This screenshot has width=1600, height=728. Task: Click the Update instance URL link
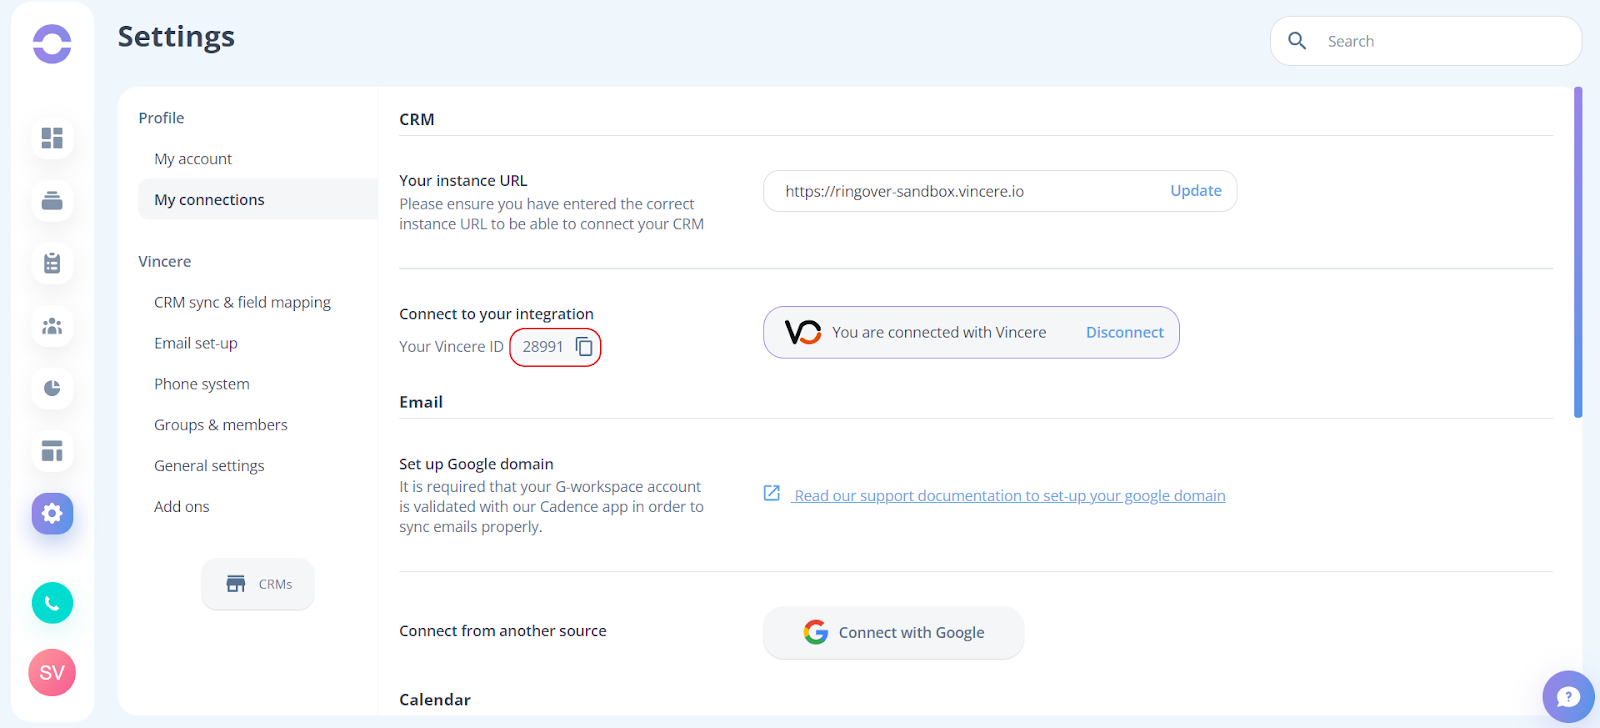pyautogui.click(x=1196, y=191)
